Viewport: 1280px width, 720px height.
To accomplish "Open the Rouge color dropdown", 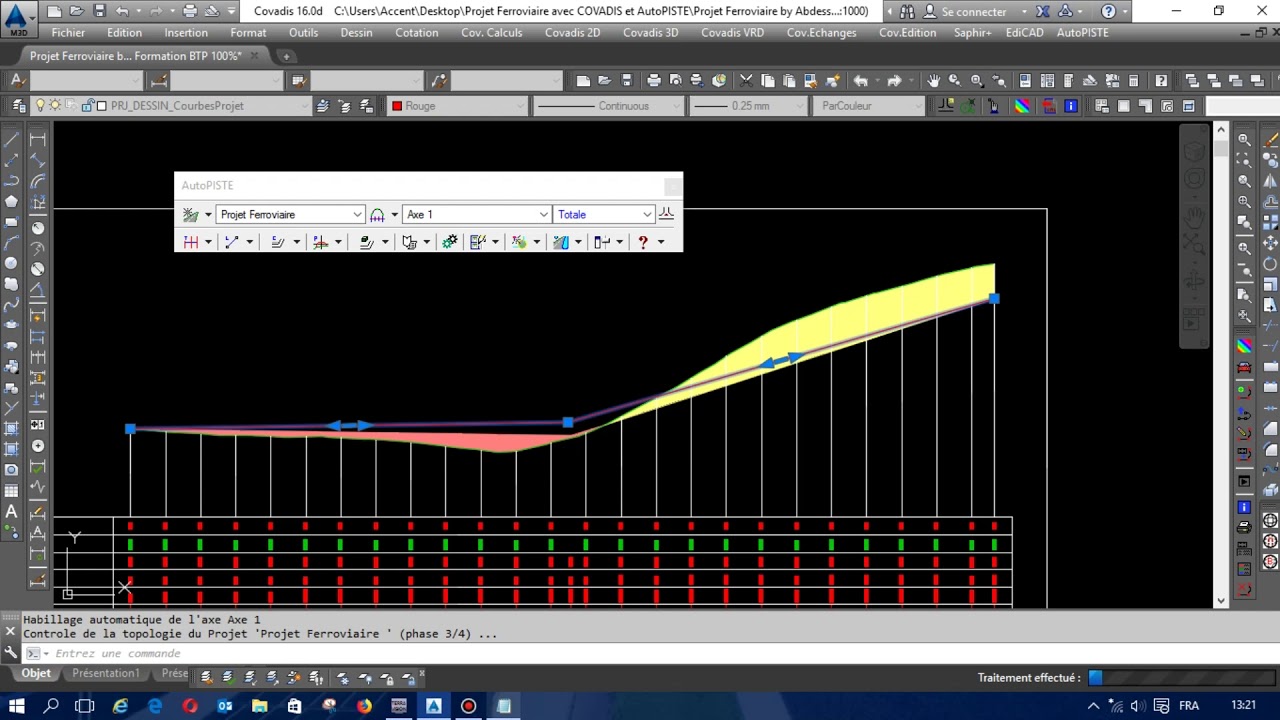I will 458,106.
